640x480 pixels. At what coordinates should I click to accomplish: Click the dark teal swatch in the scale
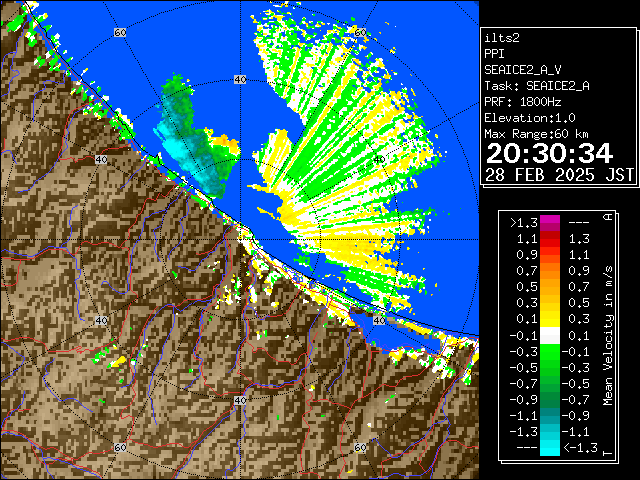[550, 416]
